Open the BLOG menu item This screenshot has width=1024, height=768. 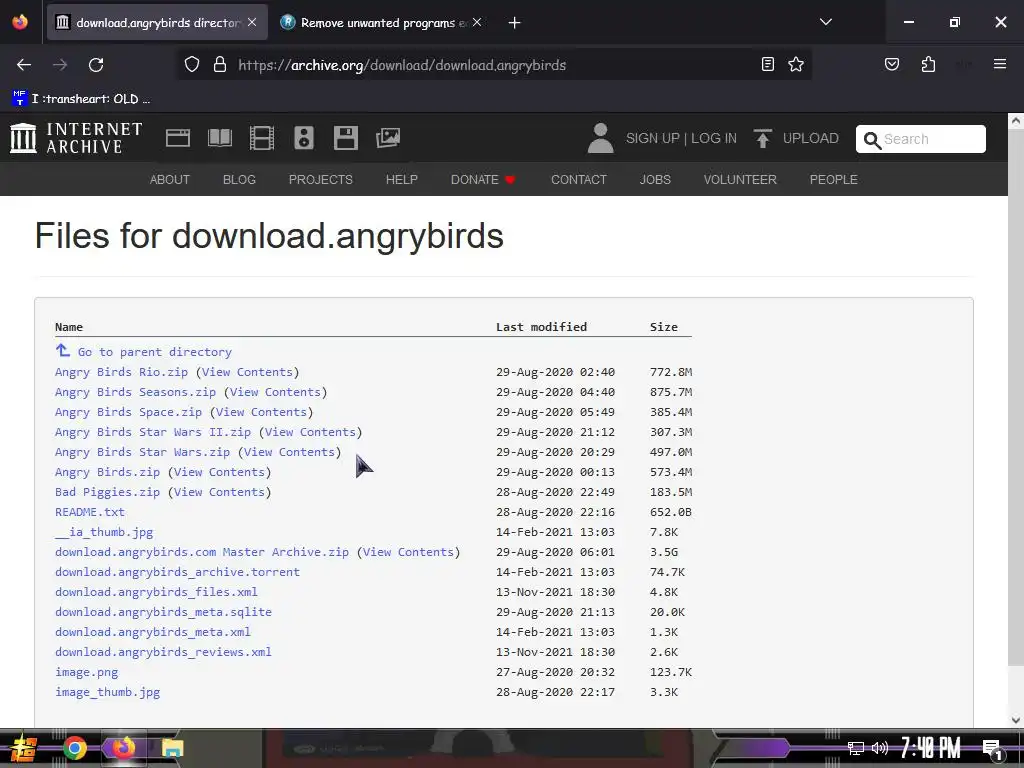coord(239,180)
